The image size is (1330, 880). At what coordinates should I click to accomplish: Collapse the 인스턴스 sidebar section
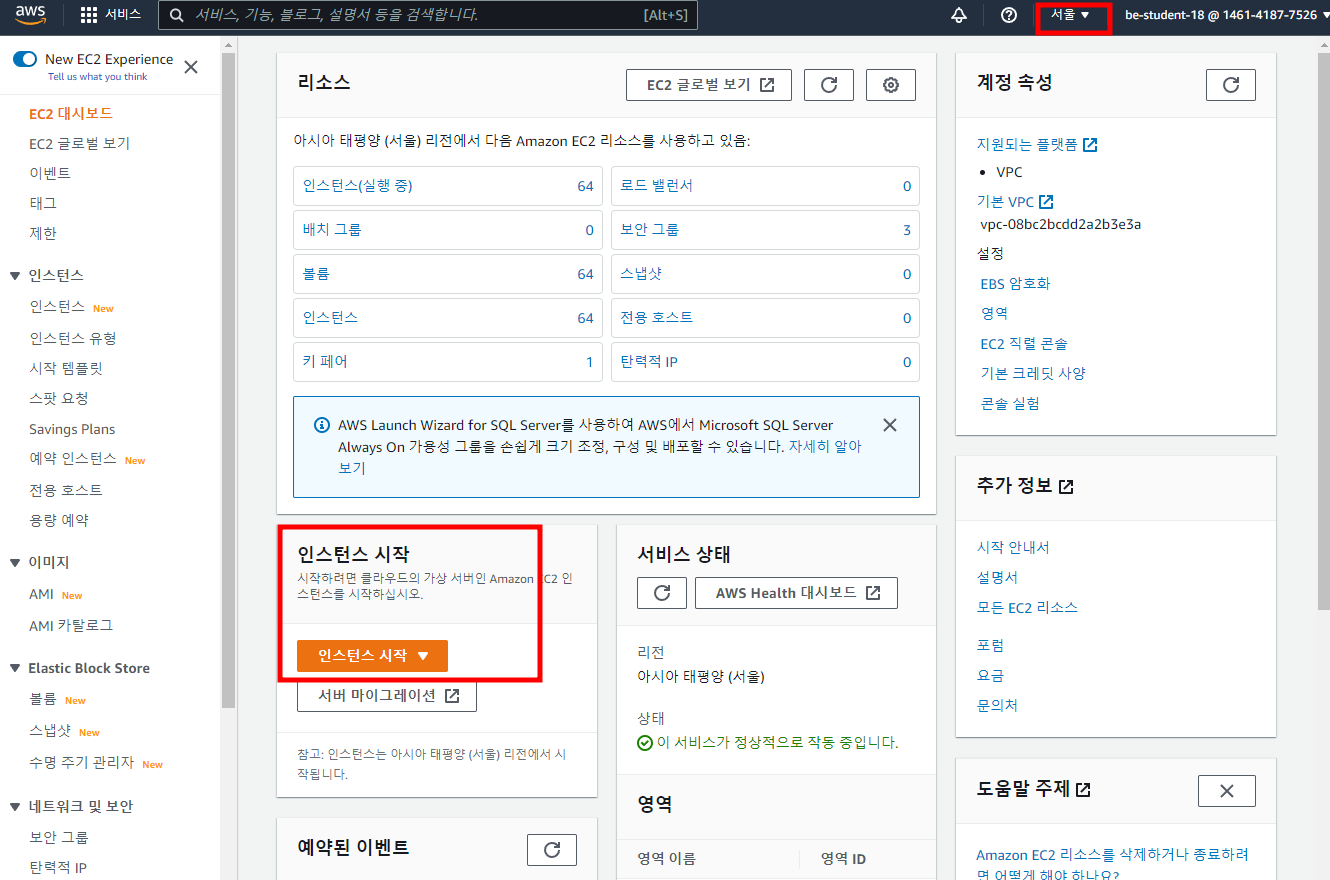click(x=14, y=275)
